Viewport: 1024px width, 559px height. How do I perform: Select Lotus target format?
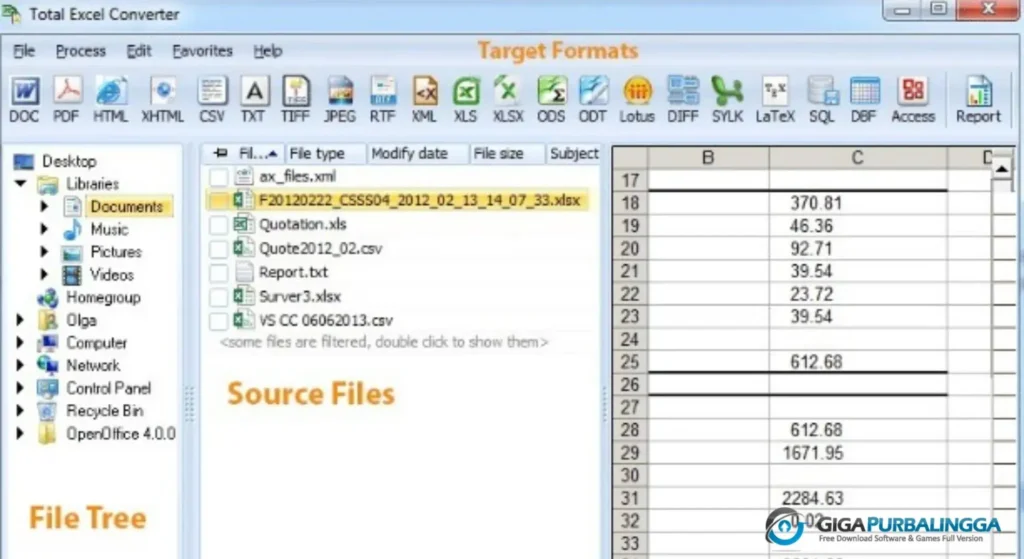[x=637, y=99]
